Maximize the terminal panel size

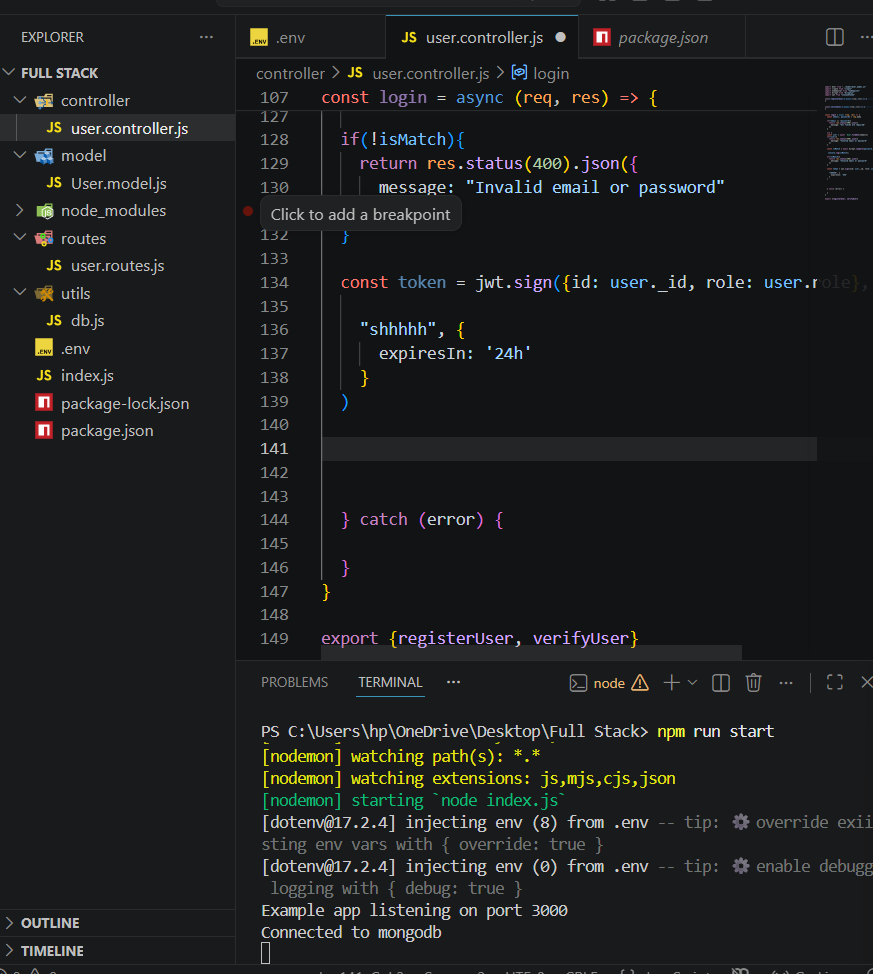[x=835, y=682]
